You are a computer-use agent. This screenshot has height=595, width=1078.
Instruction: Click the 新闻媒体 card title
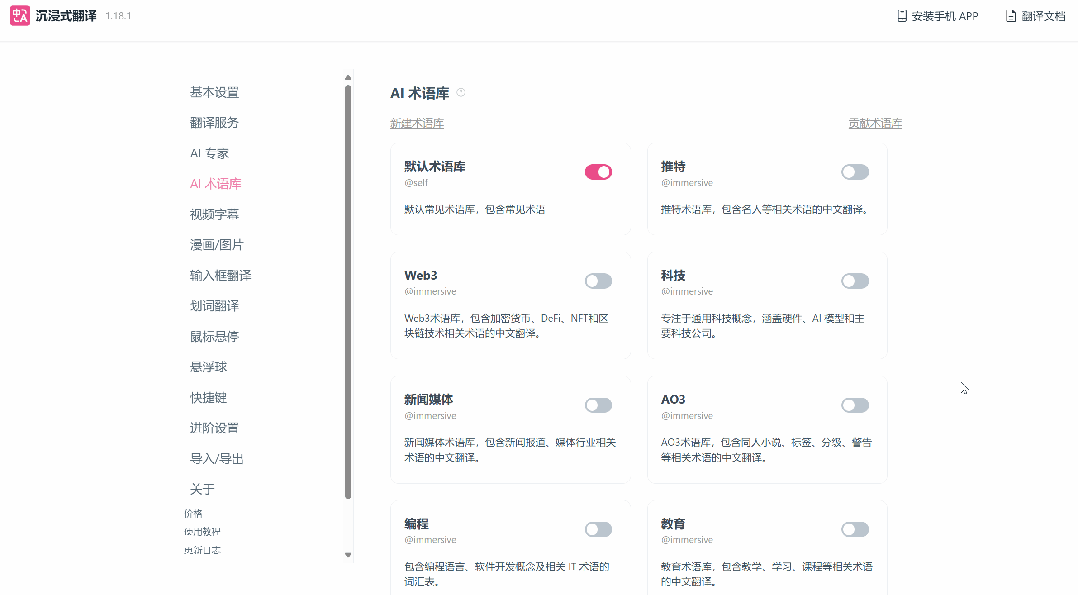tap(428, 400)
